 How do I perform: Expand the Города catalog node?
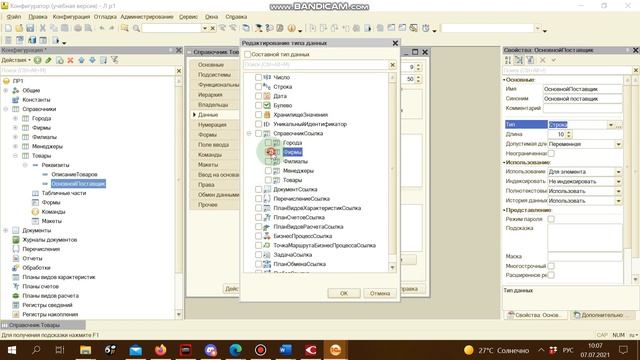pos(15,118)
